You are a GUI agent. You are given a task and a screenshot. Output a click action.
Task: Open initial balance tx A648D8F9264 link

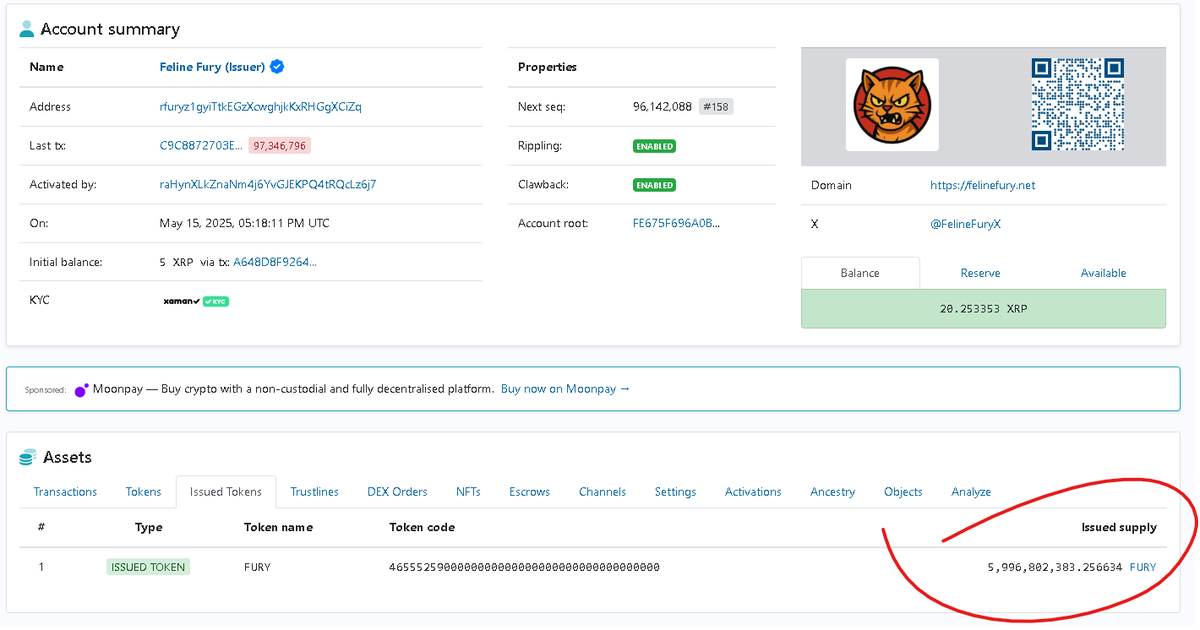click(x=276, y=262)
